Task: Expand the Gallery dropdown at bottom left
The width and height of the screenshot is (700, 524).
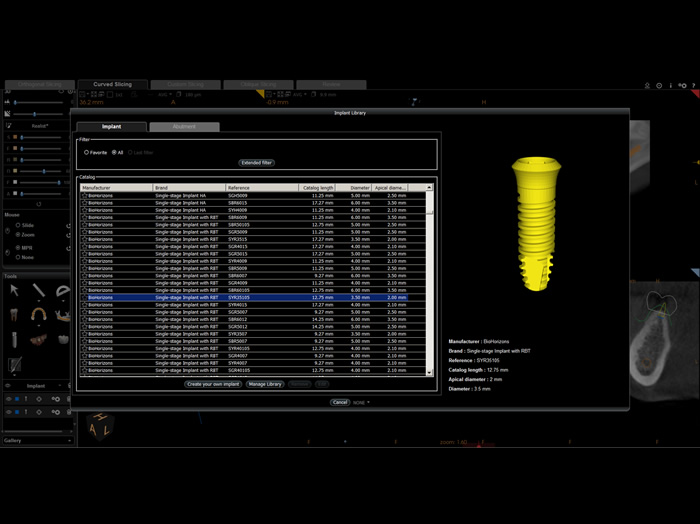Action: pos(38,441)
